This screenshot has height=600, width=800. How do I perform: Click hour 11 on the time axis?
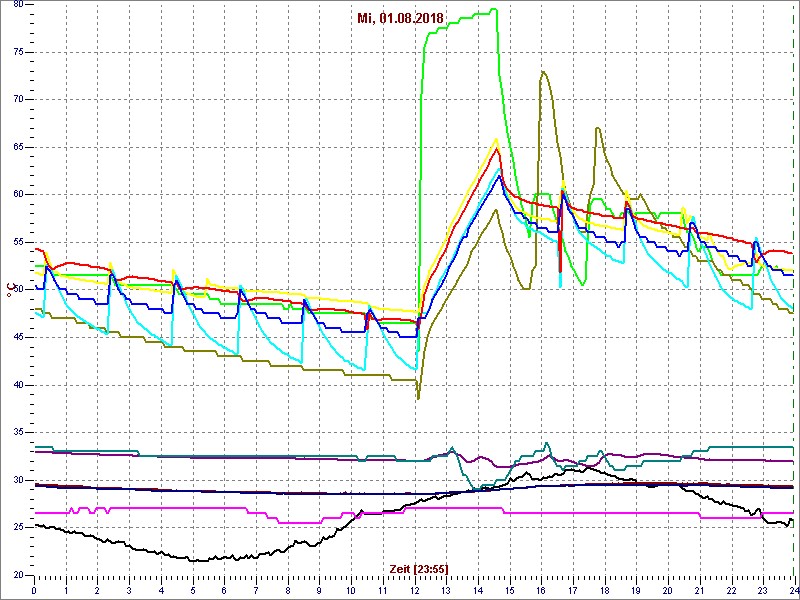(x=383, y=589)
